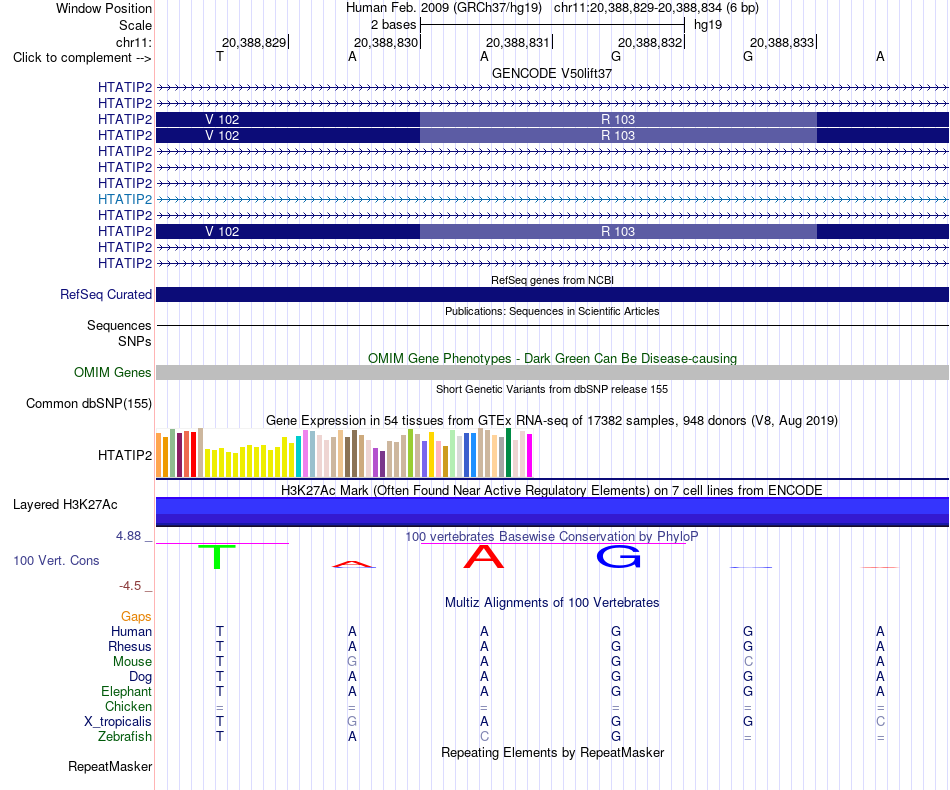The image size is (950, 790).
Task: Click the C base in the Mouse row
Action: [x=748, y=662]
